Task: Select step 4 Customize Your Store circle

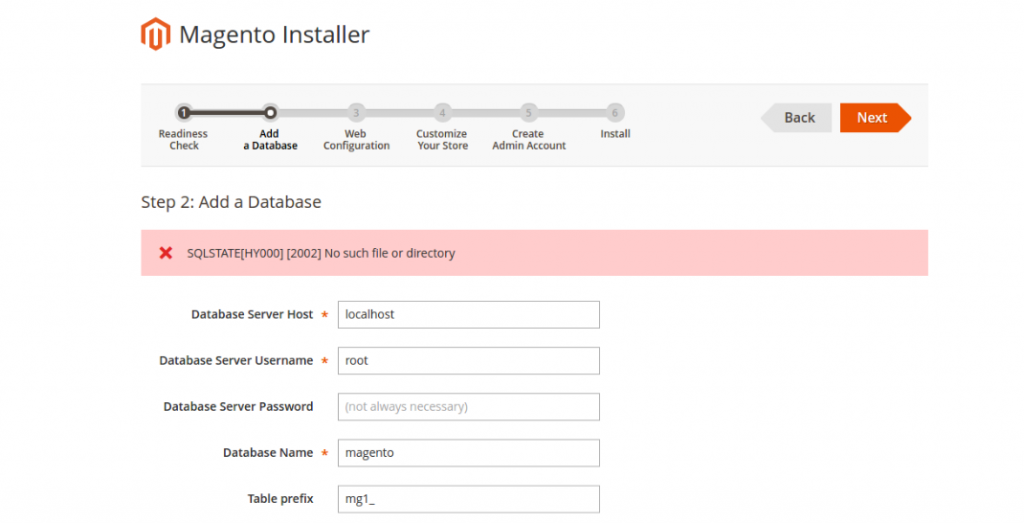Action: coord(442,113)
